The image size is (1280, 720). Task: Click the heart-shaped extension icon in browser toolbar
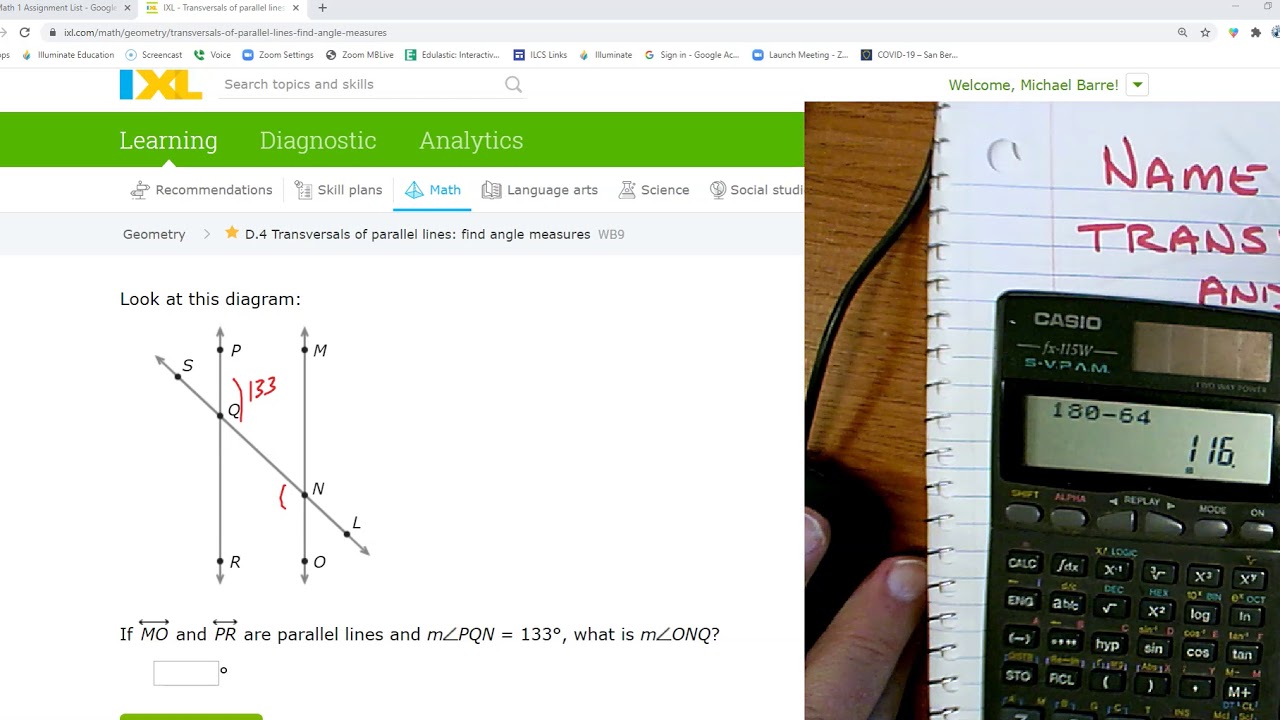tap(1233, 32)
